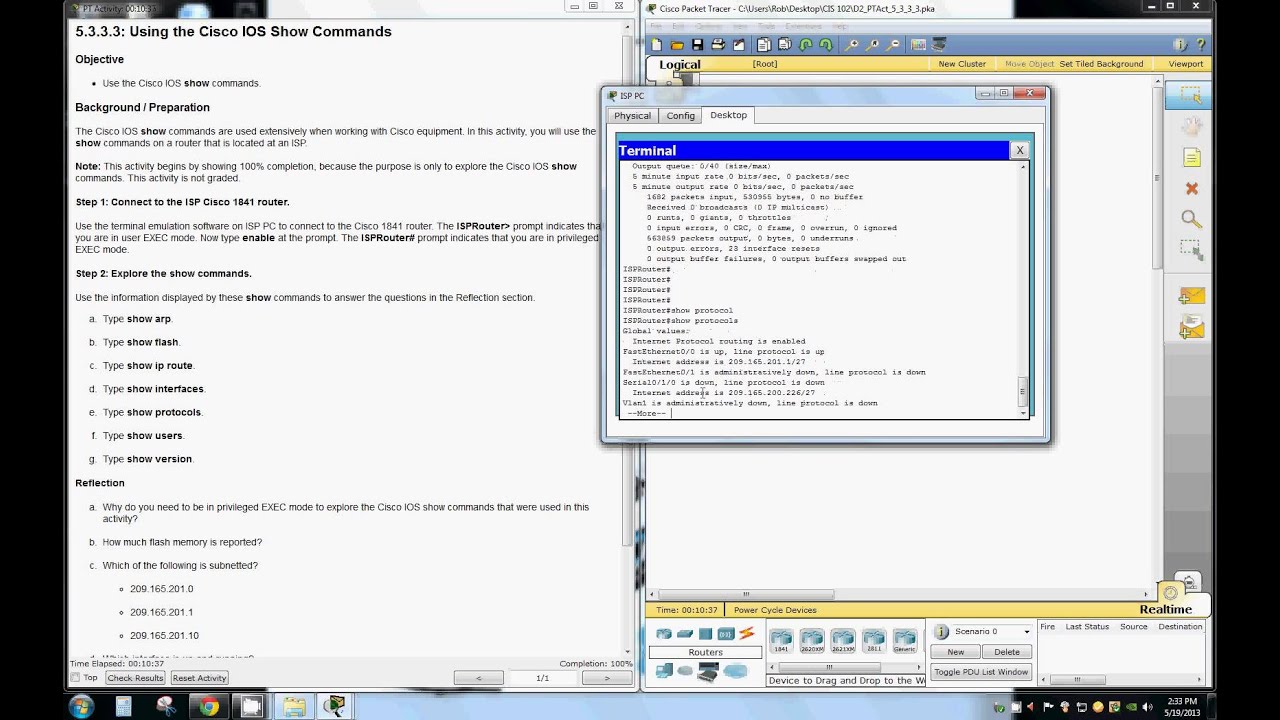Viewport: 1280px width, 720px height.
Task: Click the New scenario button
Action: [x=956, y=652]
